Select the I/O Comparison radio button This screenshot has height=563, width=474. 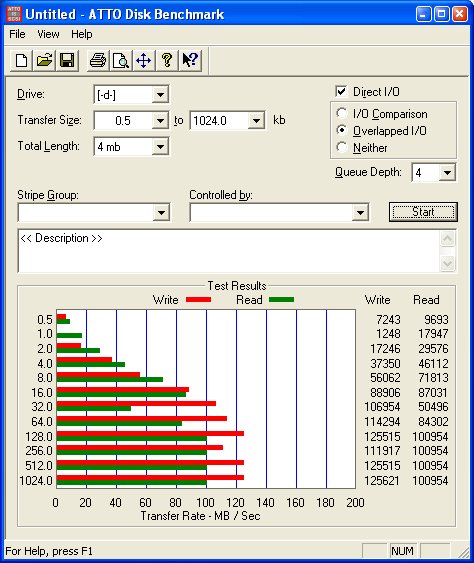click(x=341, y=113)
